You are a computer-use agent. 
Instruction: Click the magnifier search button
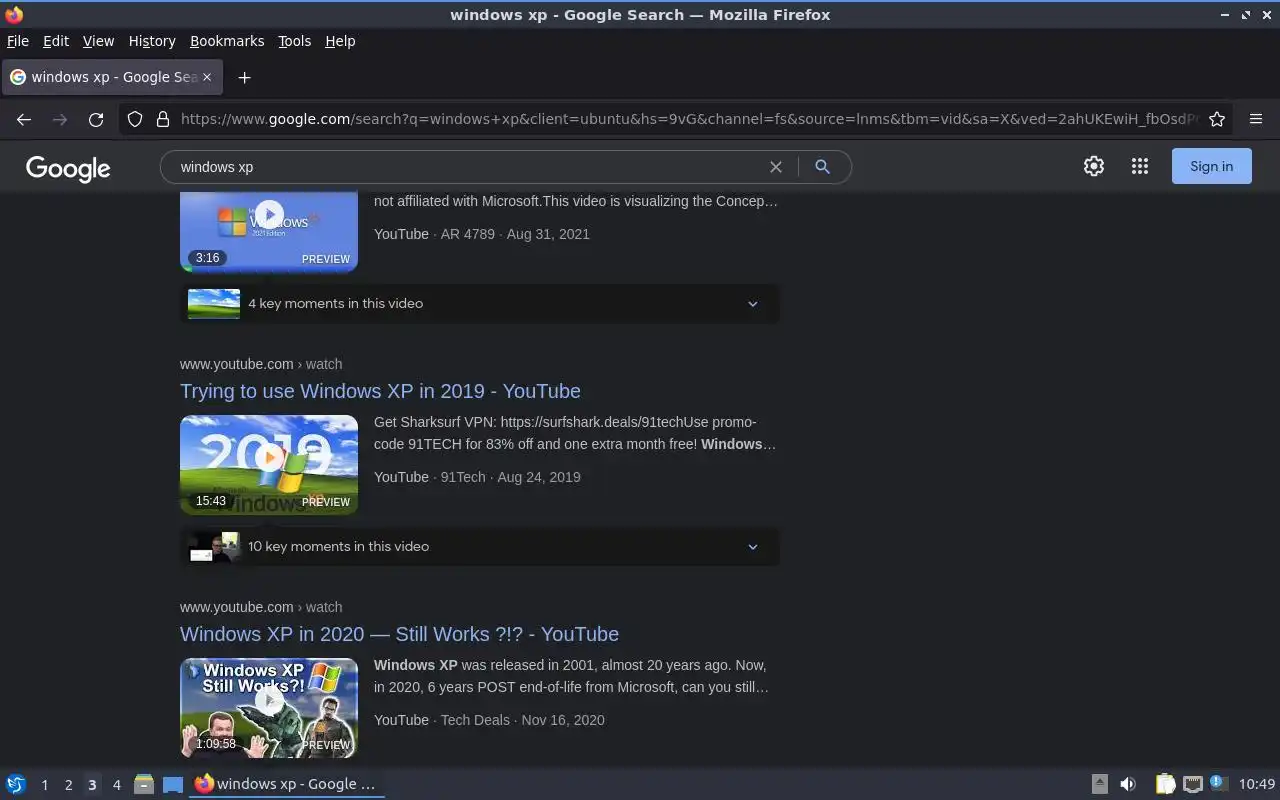pos(822,167)
